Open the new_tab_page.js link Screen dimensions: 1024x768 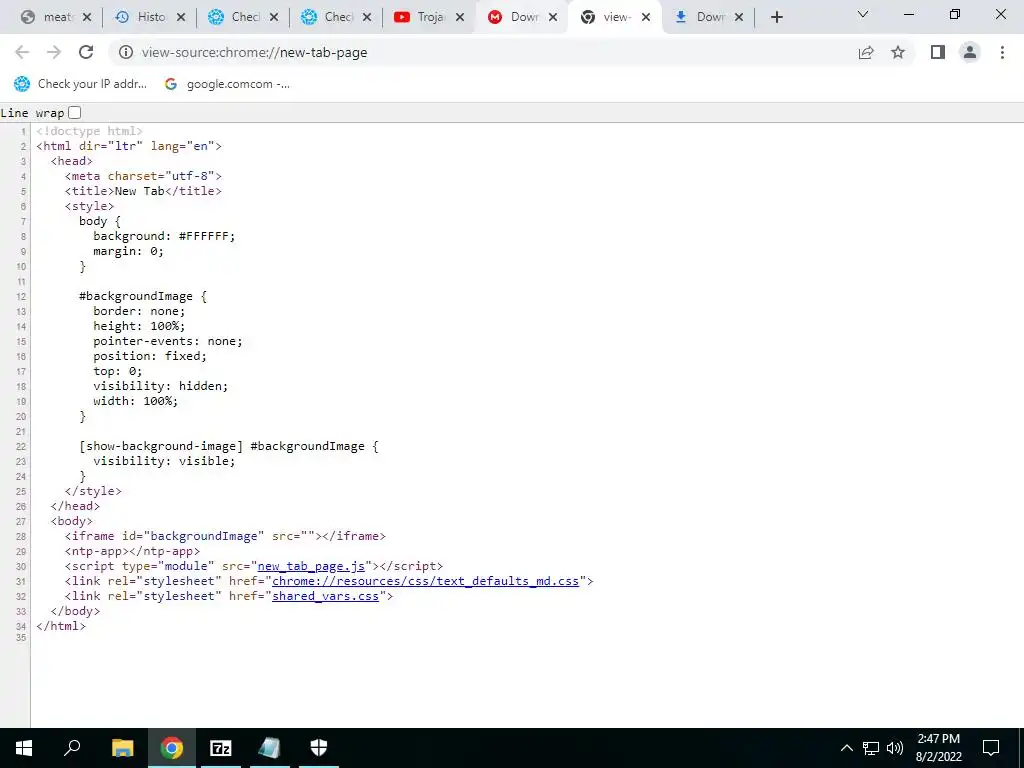click(x=311, y=566)
